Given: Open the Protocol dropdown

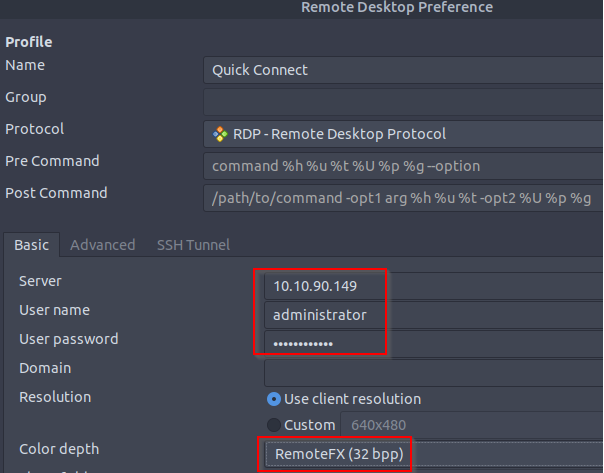Looking at the screenshot, I should click(x=402, y=134).
